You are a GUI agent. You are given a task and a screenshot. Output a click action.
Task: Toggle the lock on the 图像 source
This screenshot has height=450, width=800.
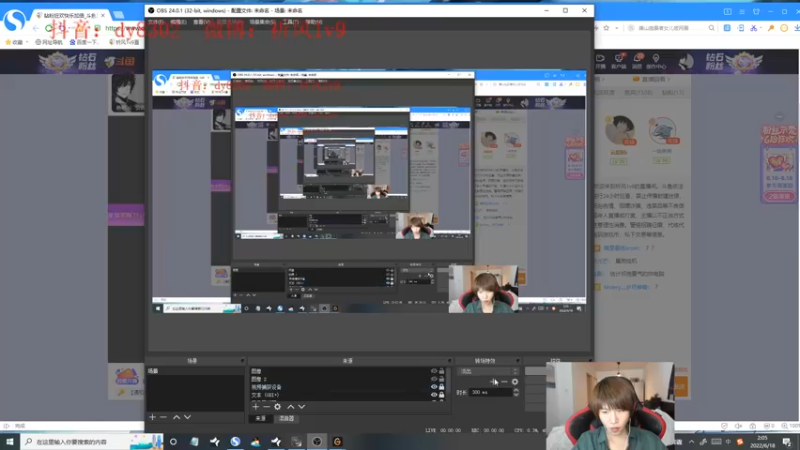[x=441, y=371]
